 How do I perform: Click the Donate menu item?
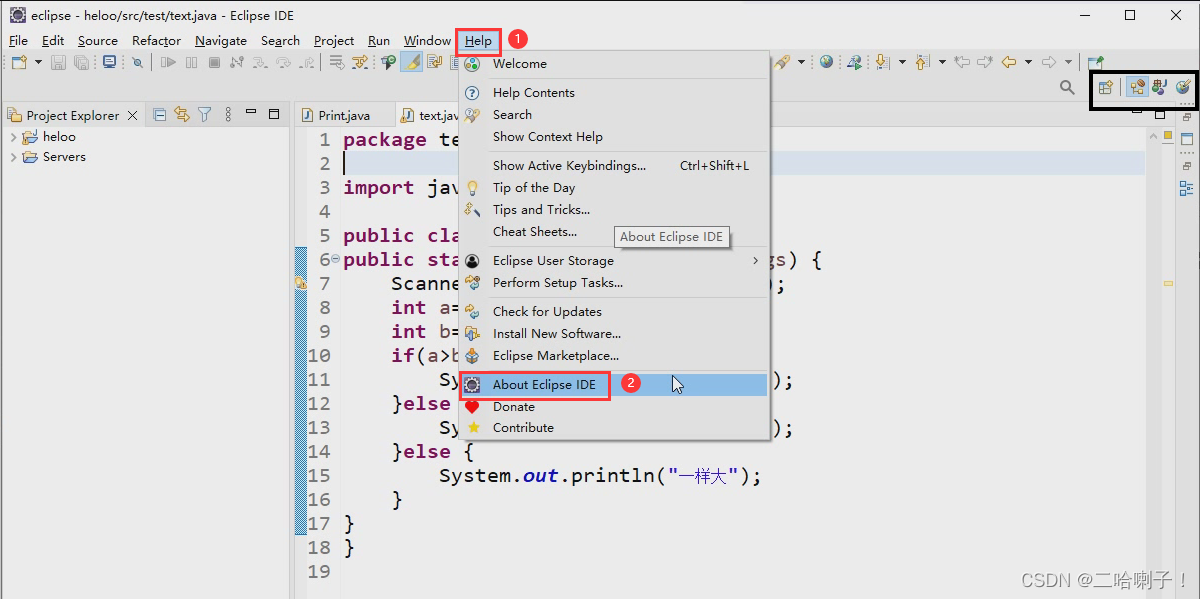[614, 406]
